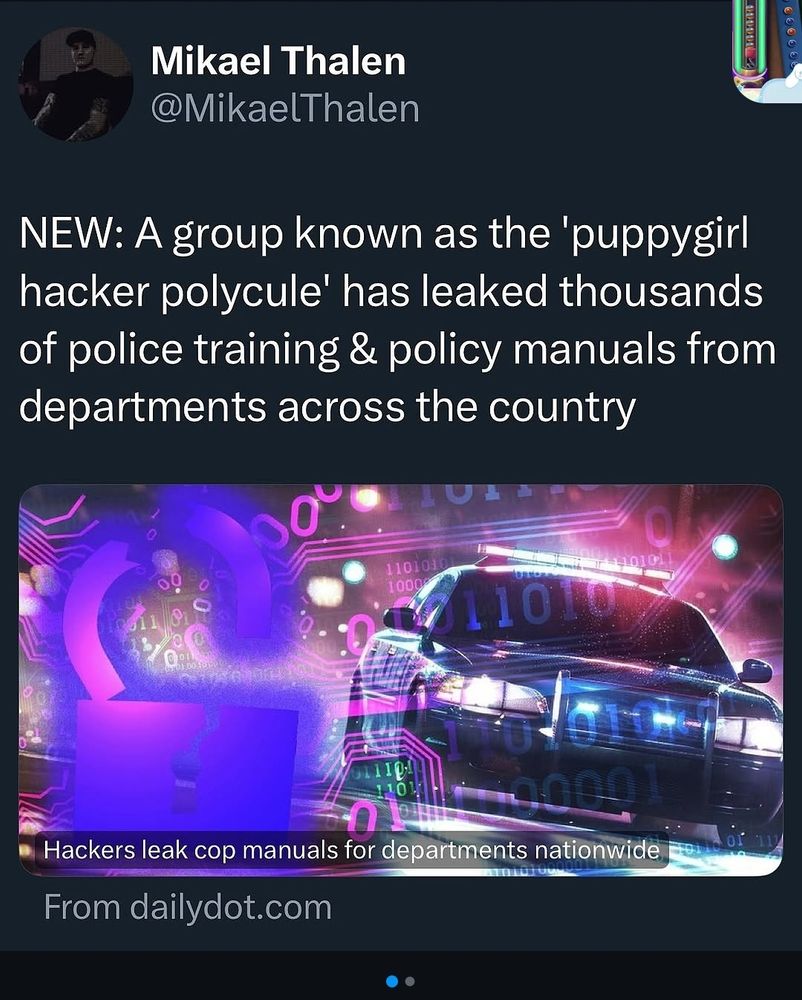Tap the police car's roof light bar
The image size is (802, 1000).
pyautogui.click(x=574, y=561)
